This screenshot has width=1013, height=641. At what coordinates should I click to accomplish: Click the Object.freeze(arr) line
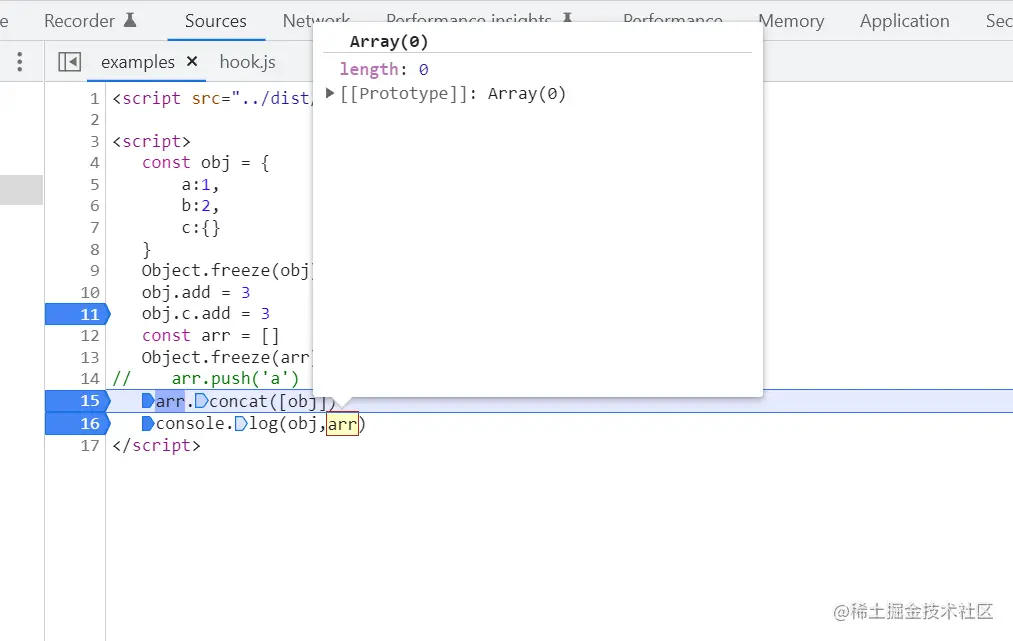click(227, 357)
